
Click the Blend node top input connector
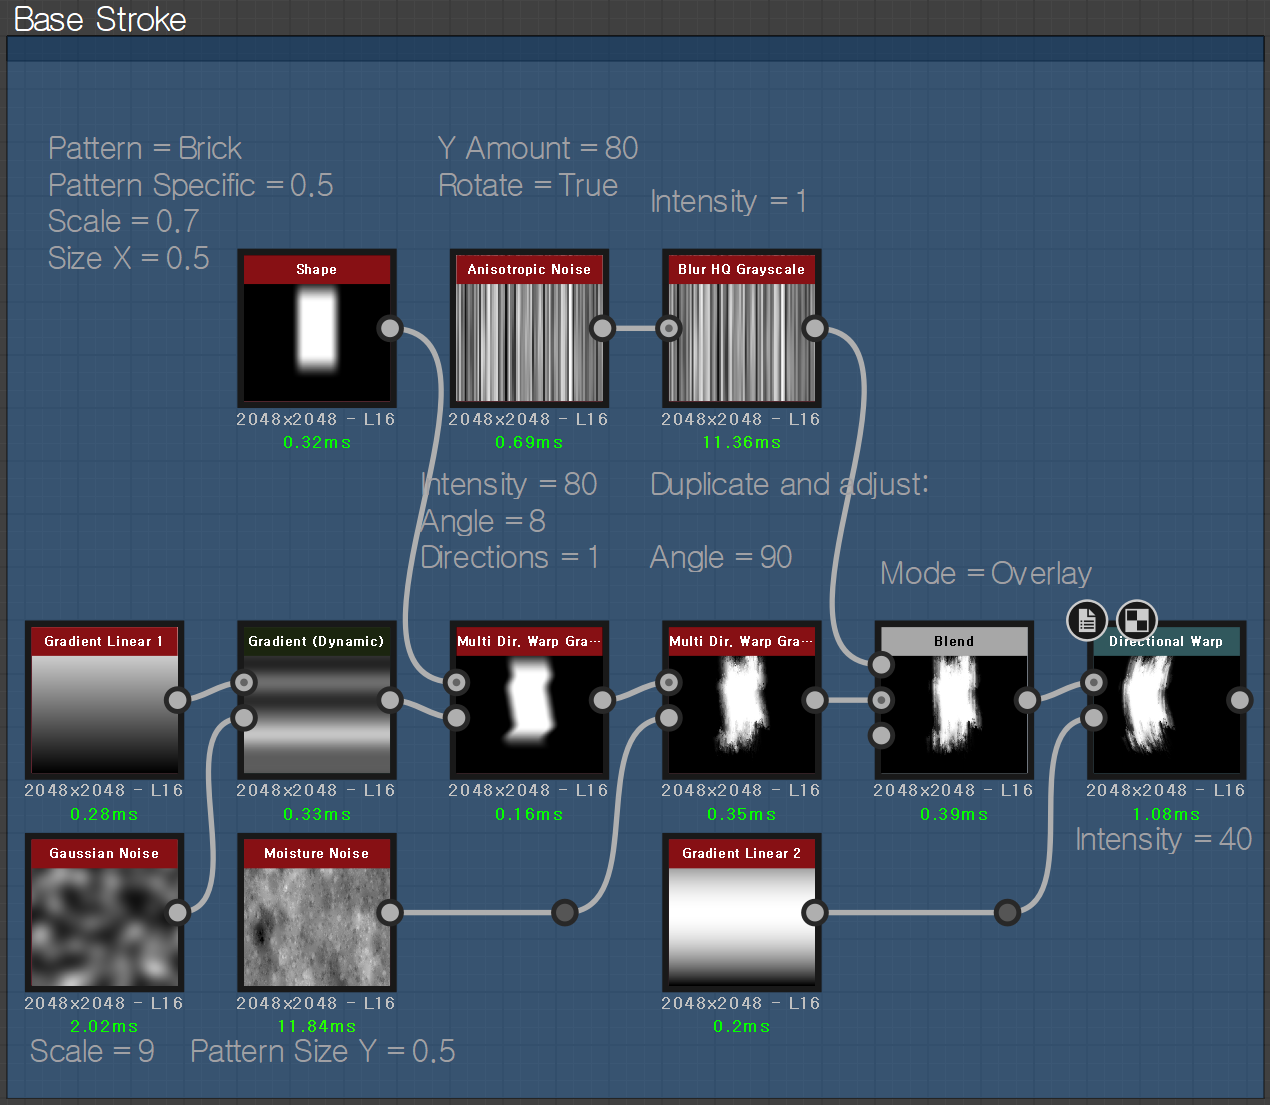click(881, 664)
